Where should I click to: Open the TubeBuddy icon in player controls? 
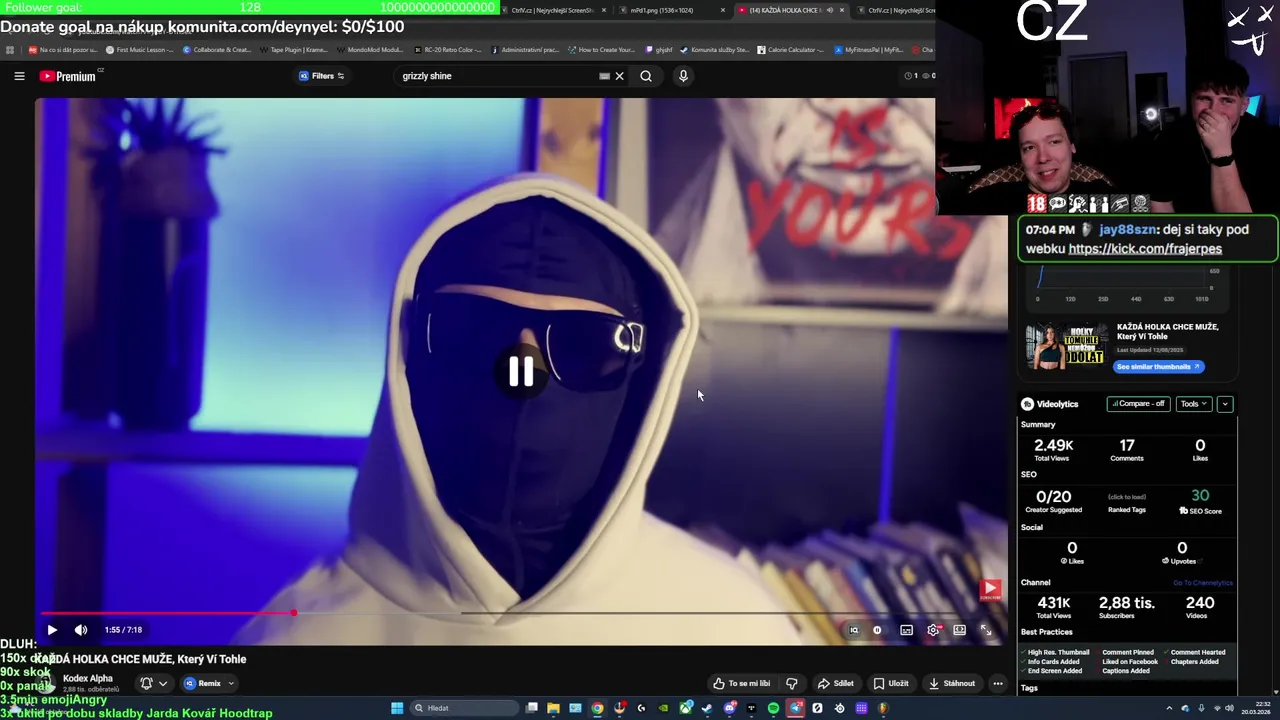click(x=853, y=630)
